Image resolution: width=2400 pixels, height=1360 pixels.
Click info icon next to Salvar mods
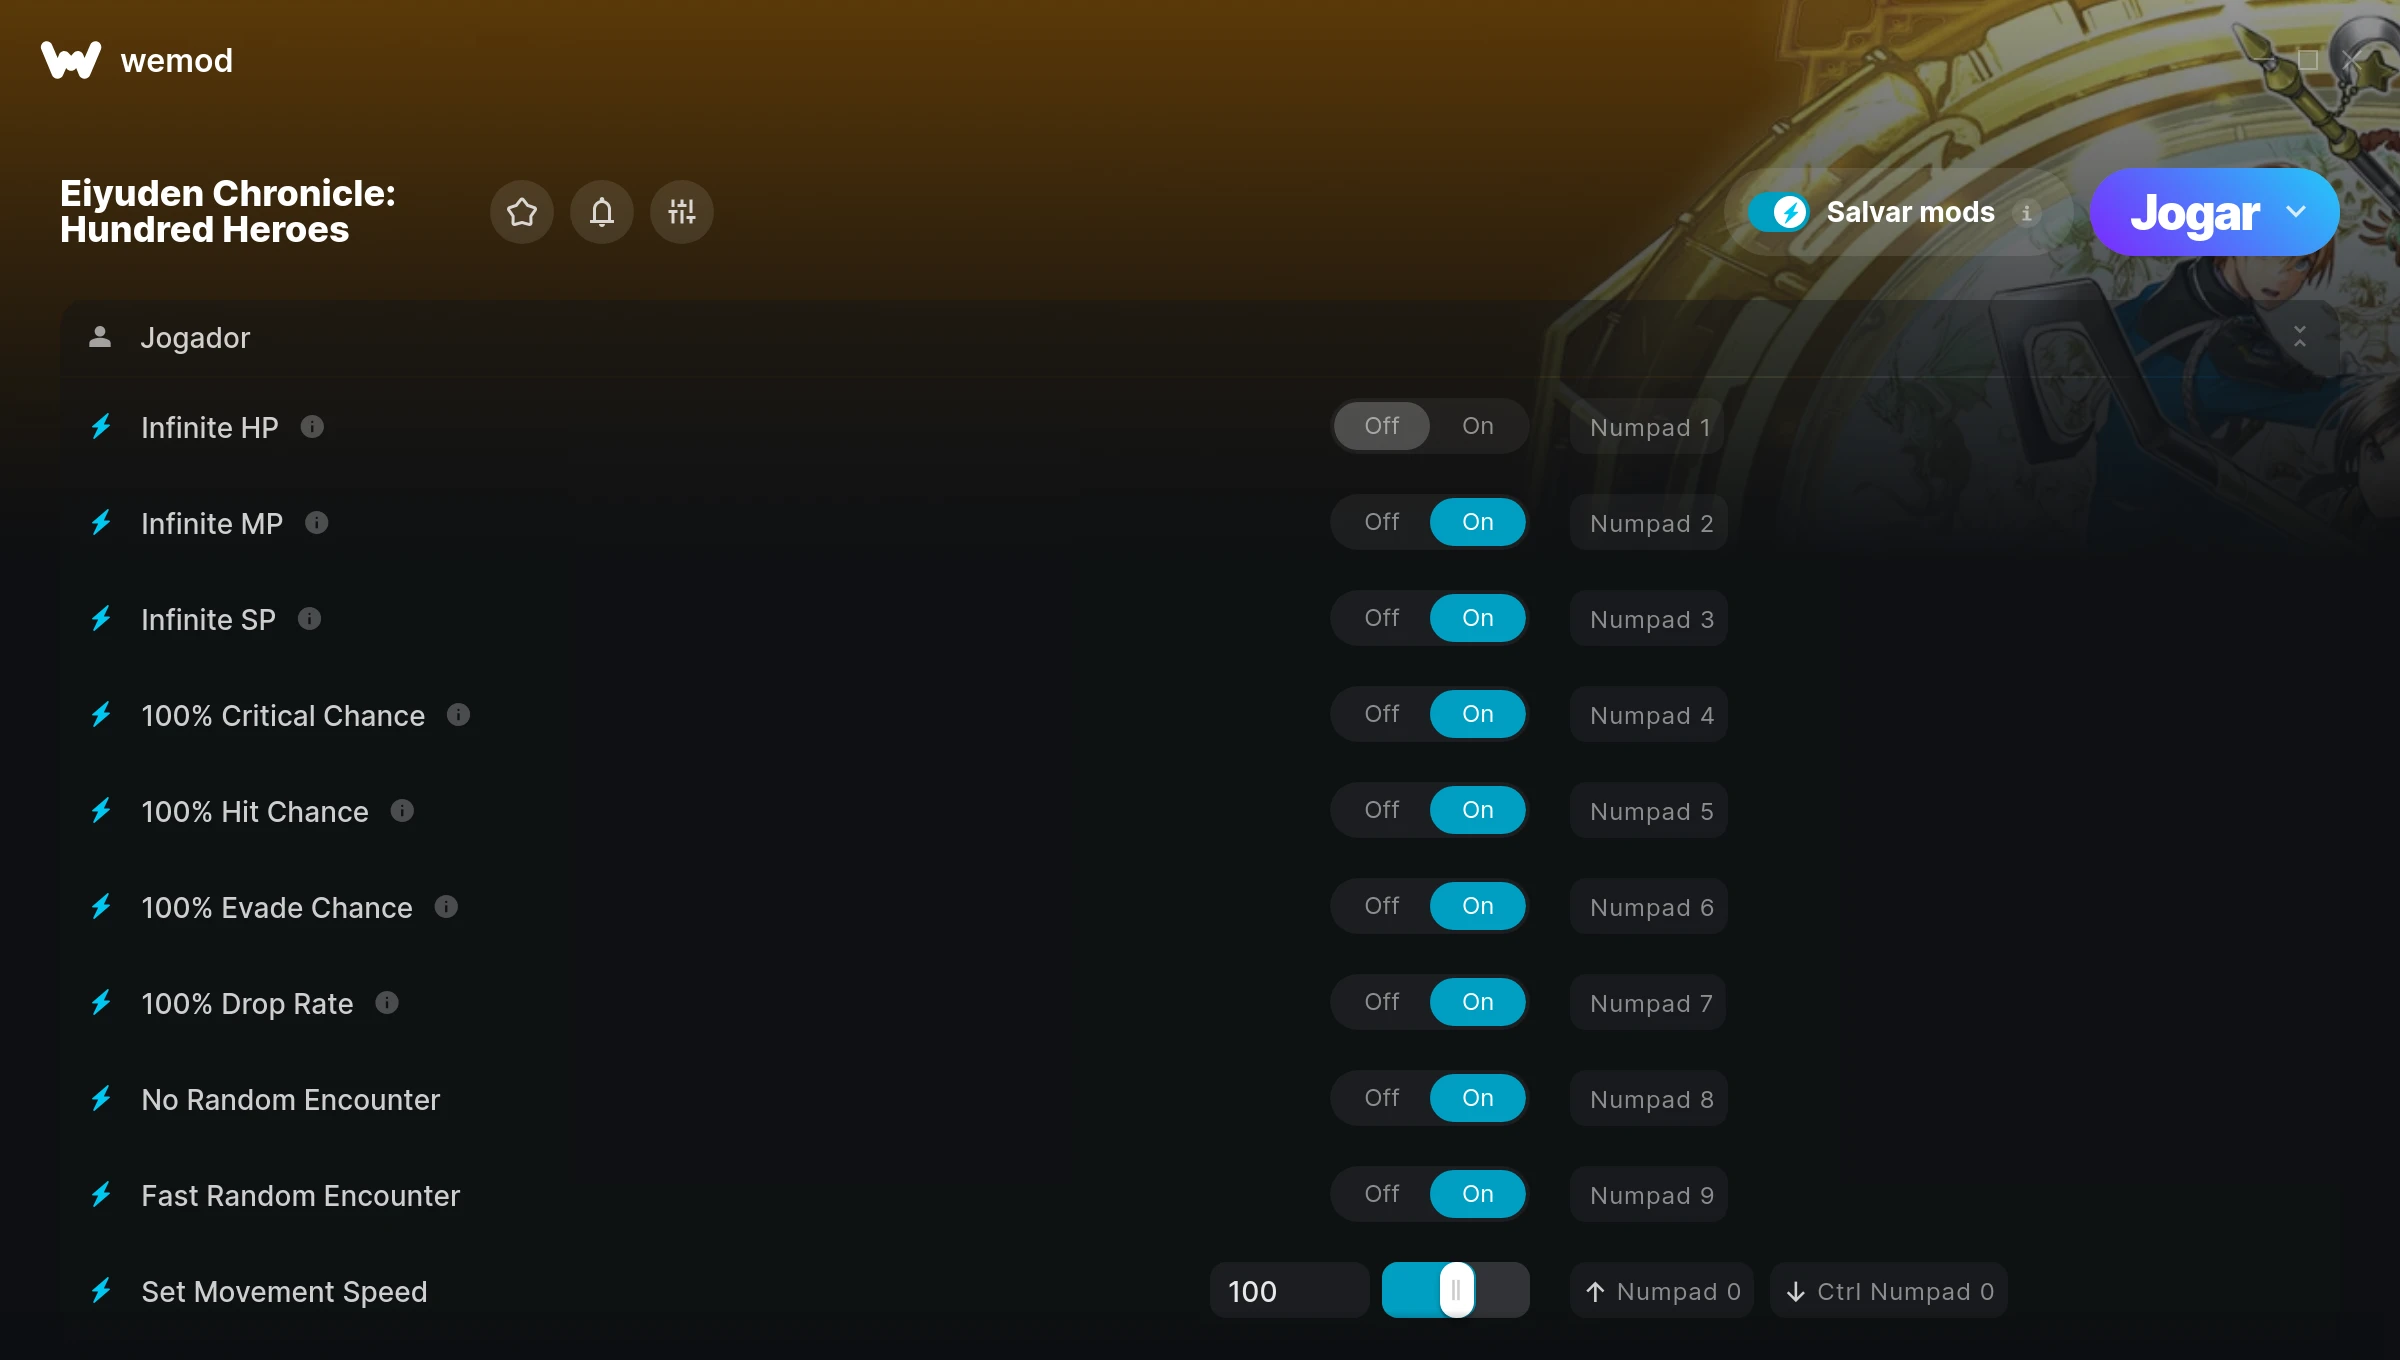[x=2027, y=213]
